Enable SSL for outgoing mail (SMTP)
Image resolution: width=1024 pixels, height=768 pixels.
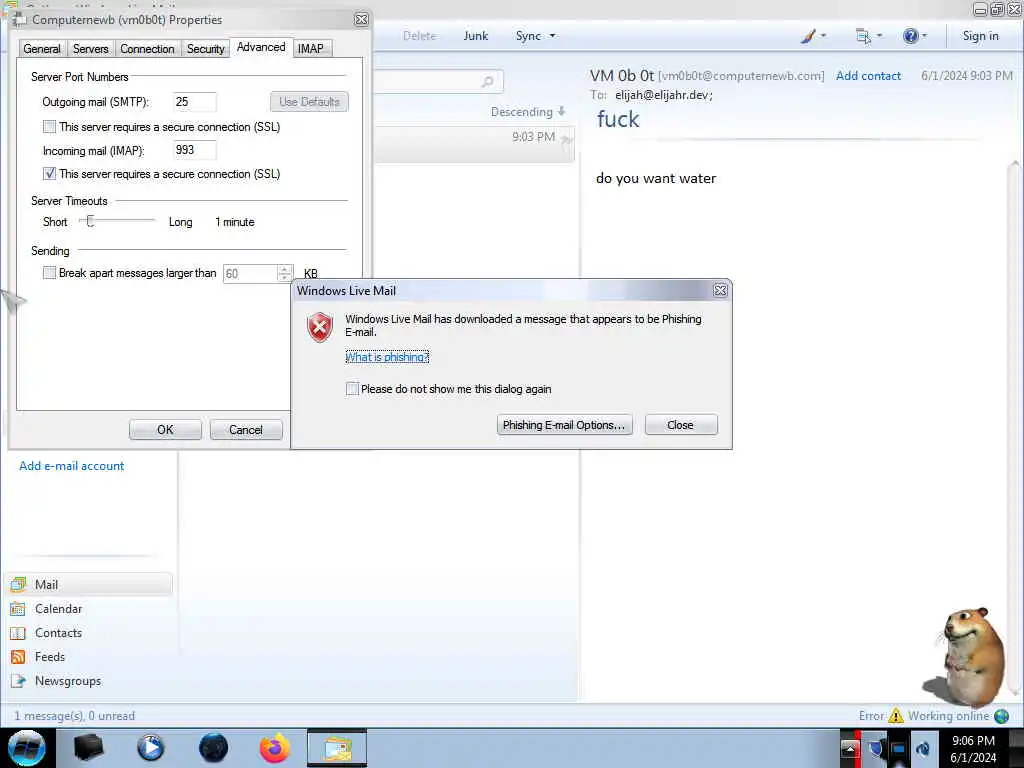(49, 126)
